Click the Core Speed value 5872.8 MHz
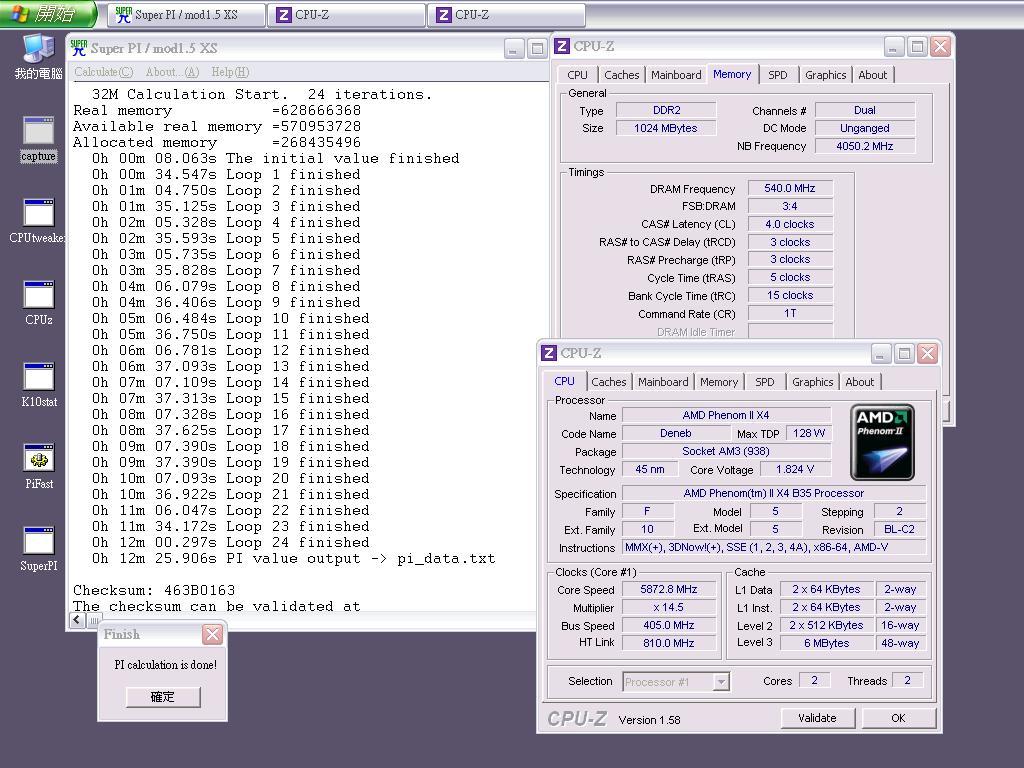The image size is (1024, 768). click(668, 589)
